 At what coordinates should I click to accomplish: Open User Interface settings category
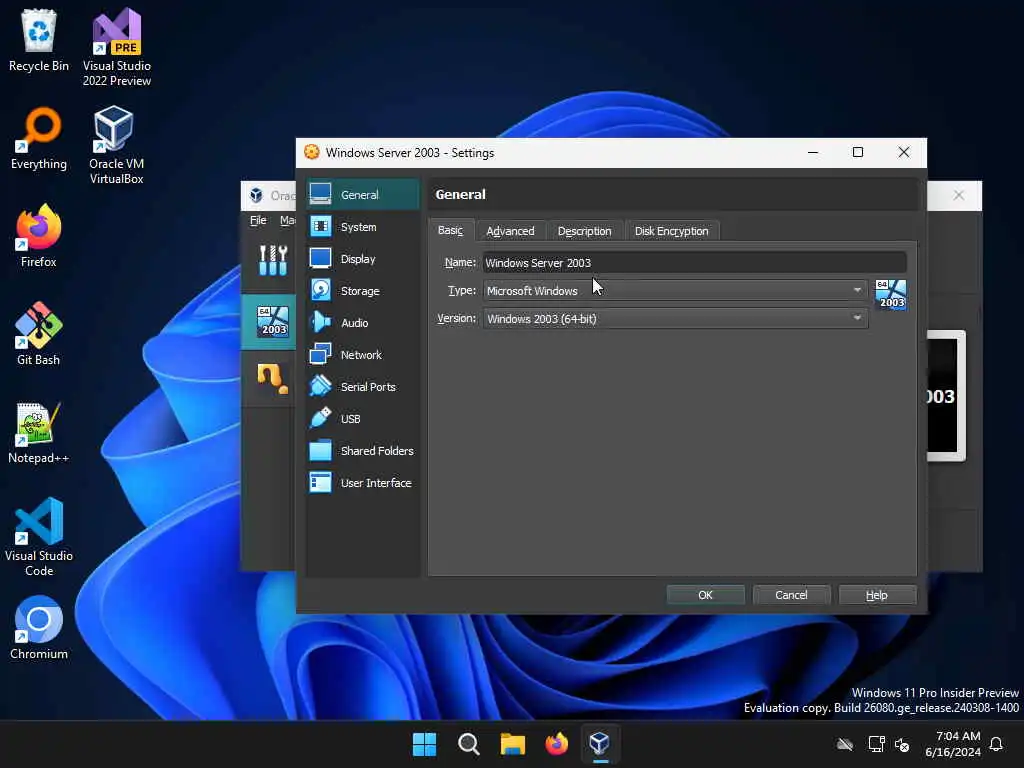pyautogui.click(x=362, y=483)
